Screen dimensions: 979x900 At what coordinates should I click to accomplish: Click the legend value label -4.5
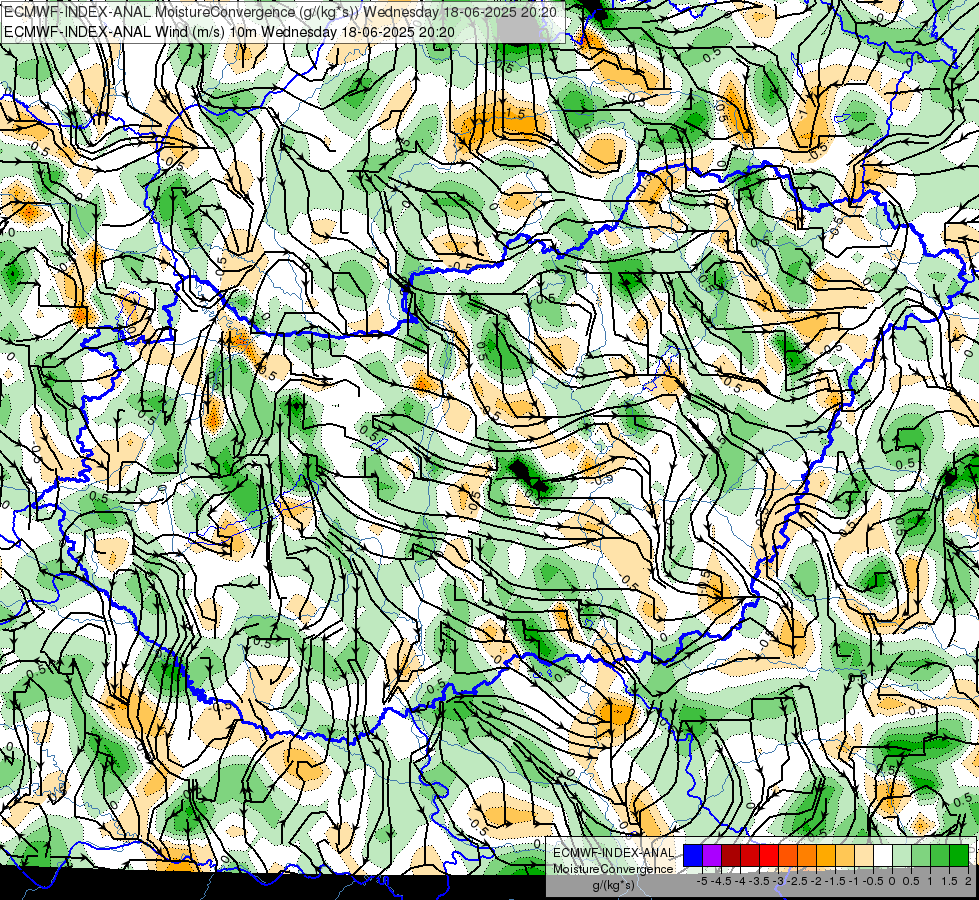(x=721, y=881)
